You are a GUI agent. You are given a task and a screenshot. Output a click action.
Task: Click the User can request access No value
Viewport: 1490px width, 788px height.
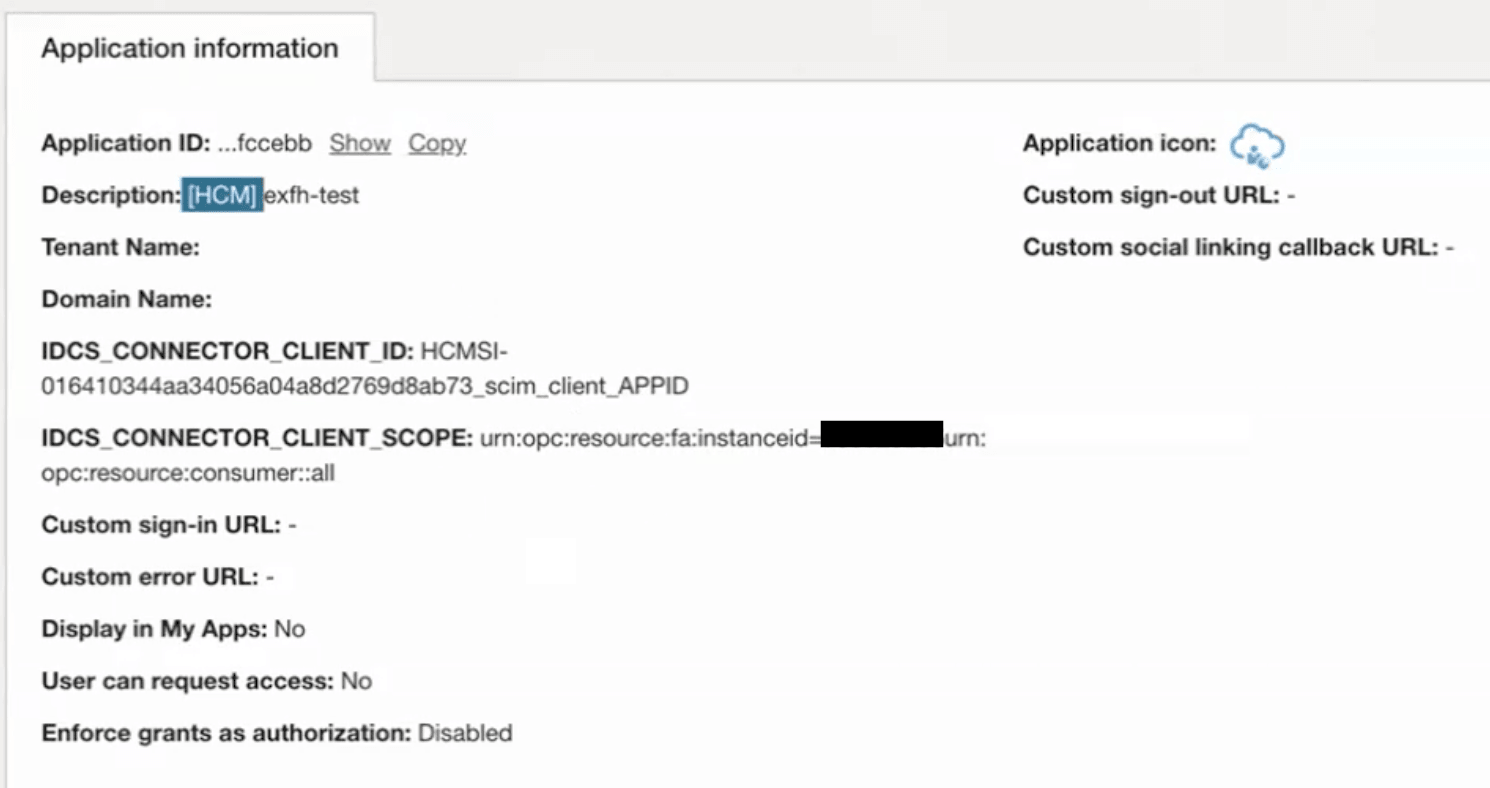pyautogui.click(x=359, y=681)
